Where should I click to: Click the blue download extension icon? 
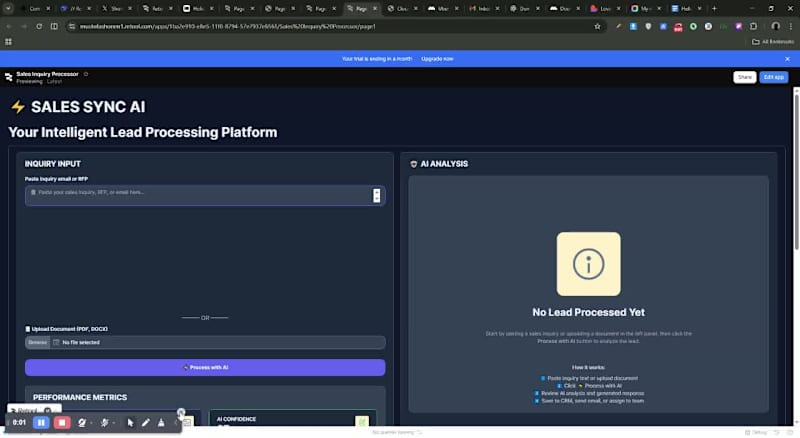[633, 26]
